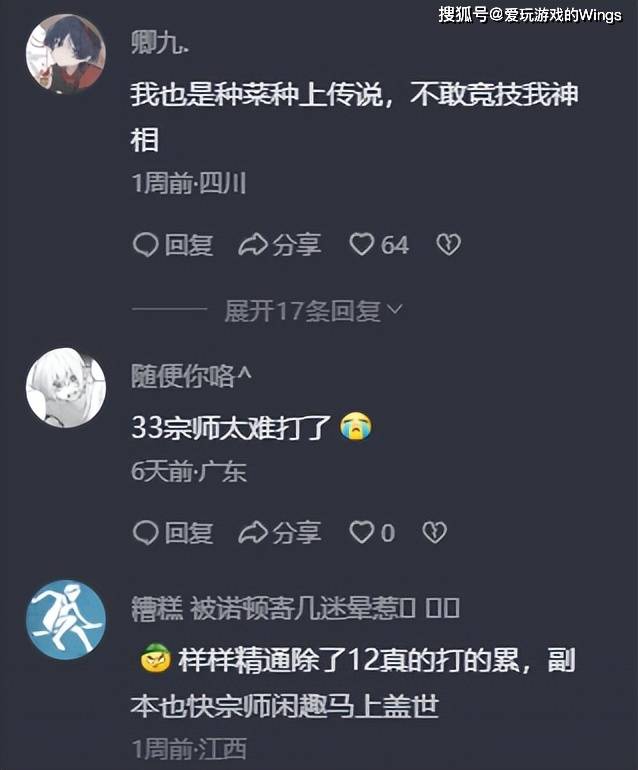Open 随便你咯's profile avatar
The height and width of the screenshot is (770, 638).
[x=65, y=387]
